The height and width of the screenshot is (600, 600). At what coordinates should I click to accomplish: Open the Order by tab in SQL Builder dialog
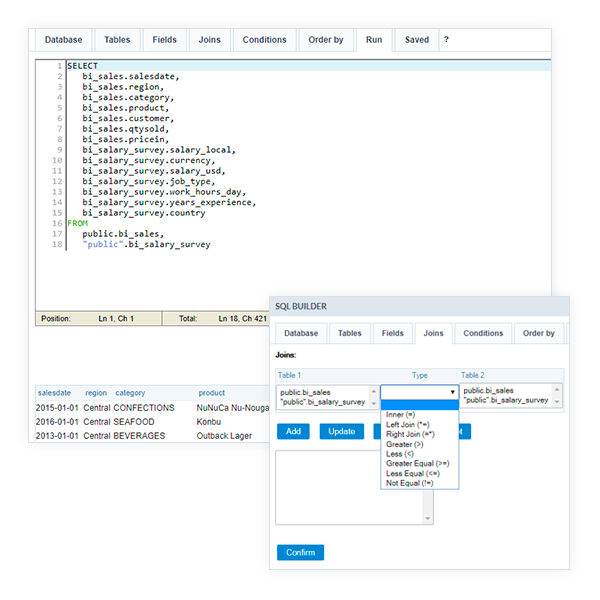click(538, 333)
